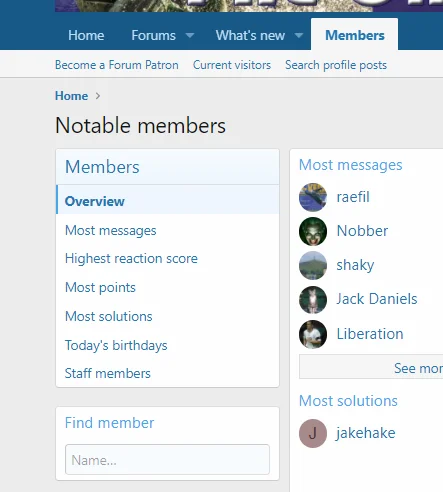Expand the What's new dropdown arrow
Viewport: 443px width, 492px height.
tap(299, 35)
